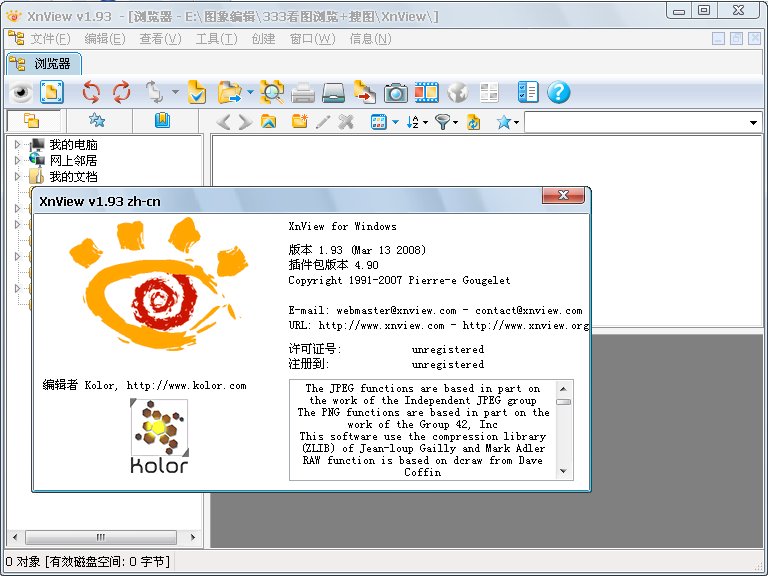
Task: Click the camera Capture icon
Action: tap(396, 92)
